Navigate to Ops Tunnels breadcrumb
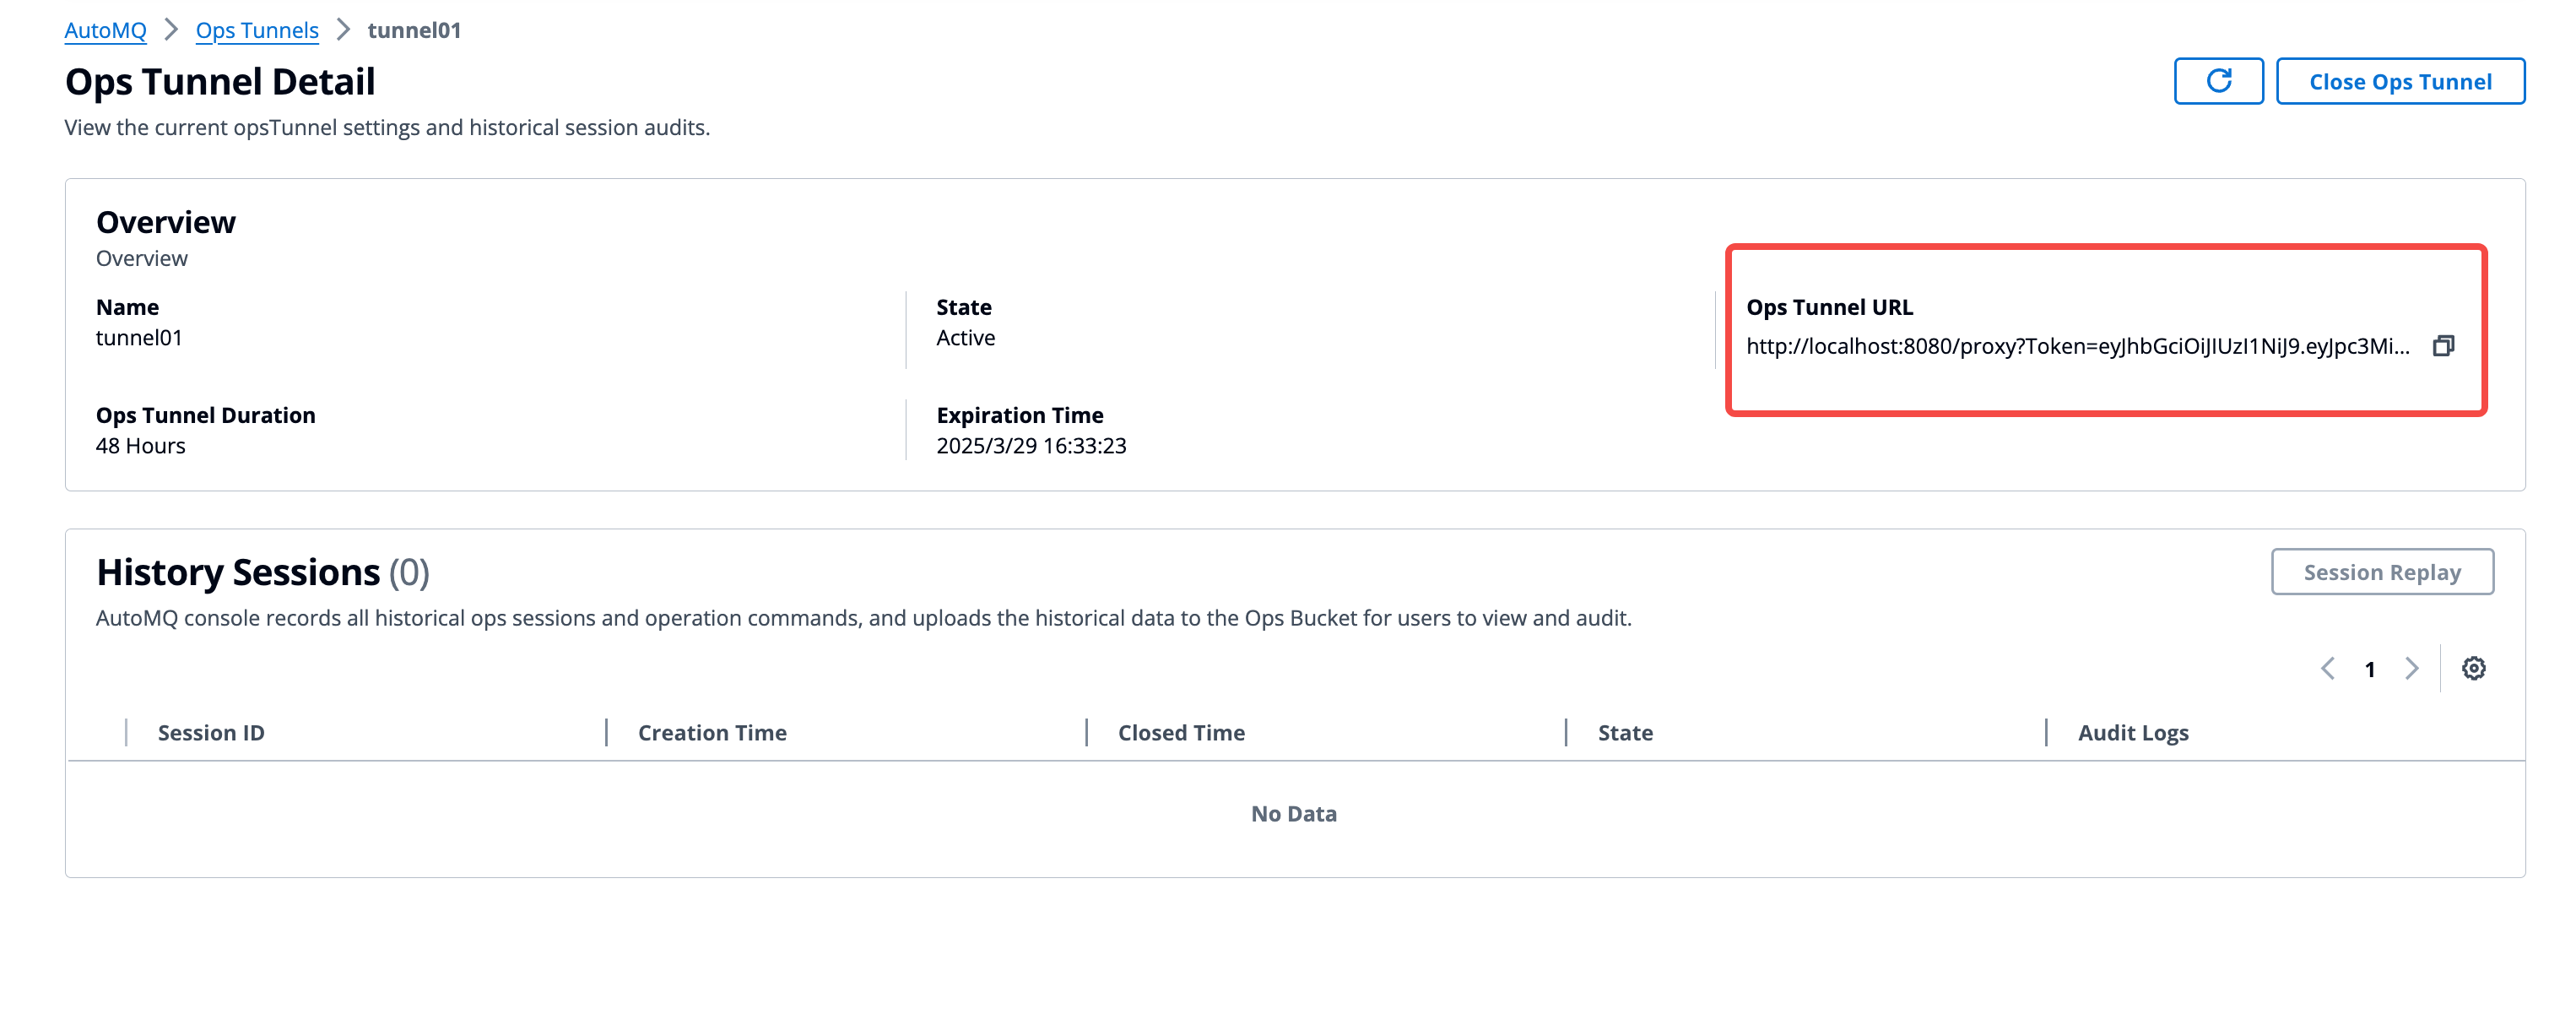 [257, 30]
